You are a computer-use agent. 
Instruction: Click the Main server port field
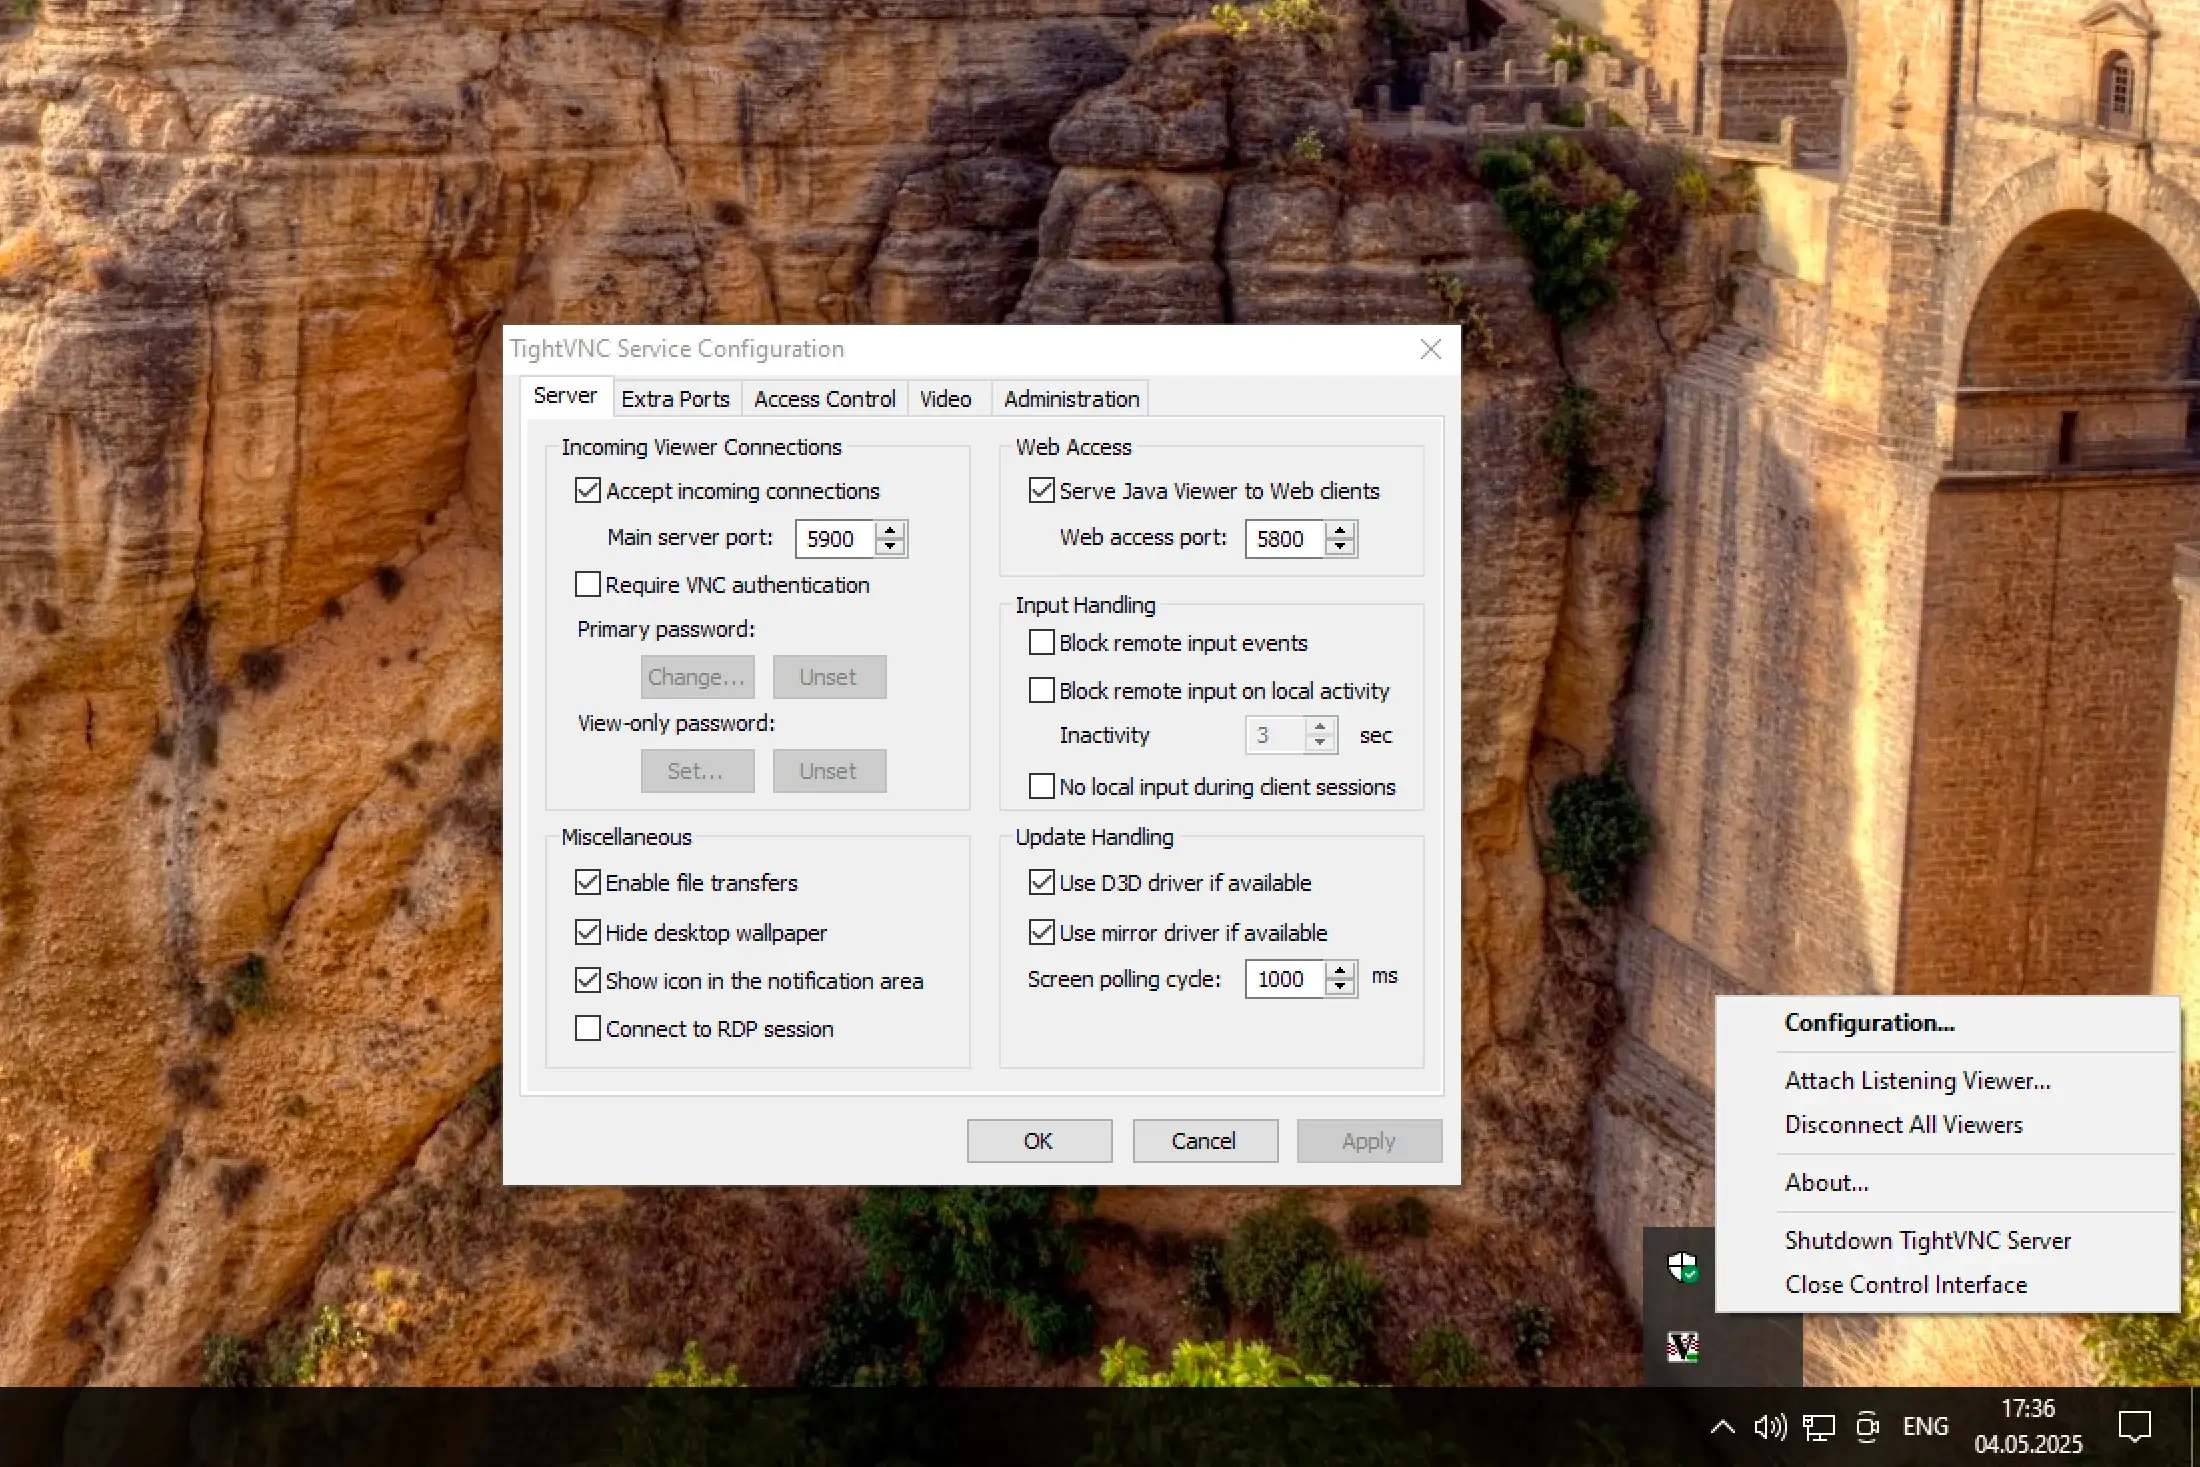coord(835,539)
